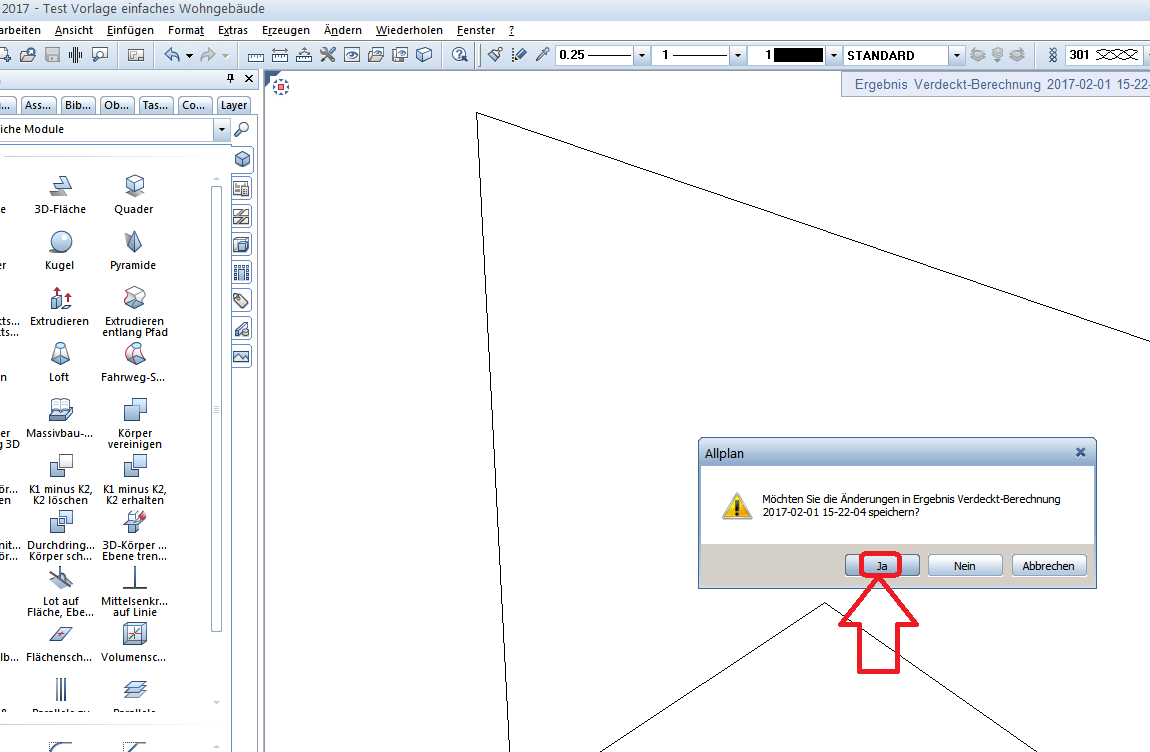Image resolution: width=1150 pixels, height=752 pixels.
Task: Open the pen thickness 0.25 dropdown
Action: 641,56
